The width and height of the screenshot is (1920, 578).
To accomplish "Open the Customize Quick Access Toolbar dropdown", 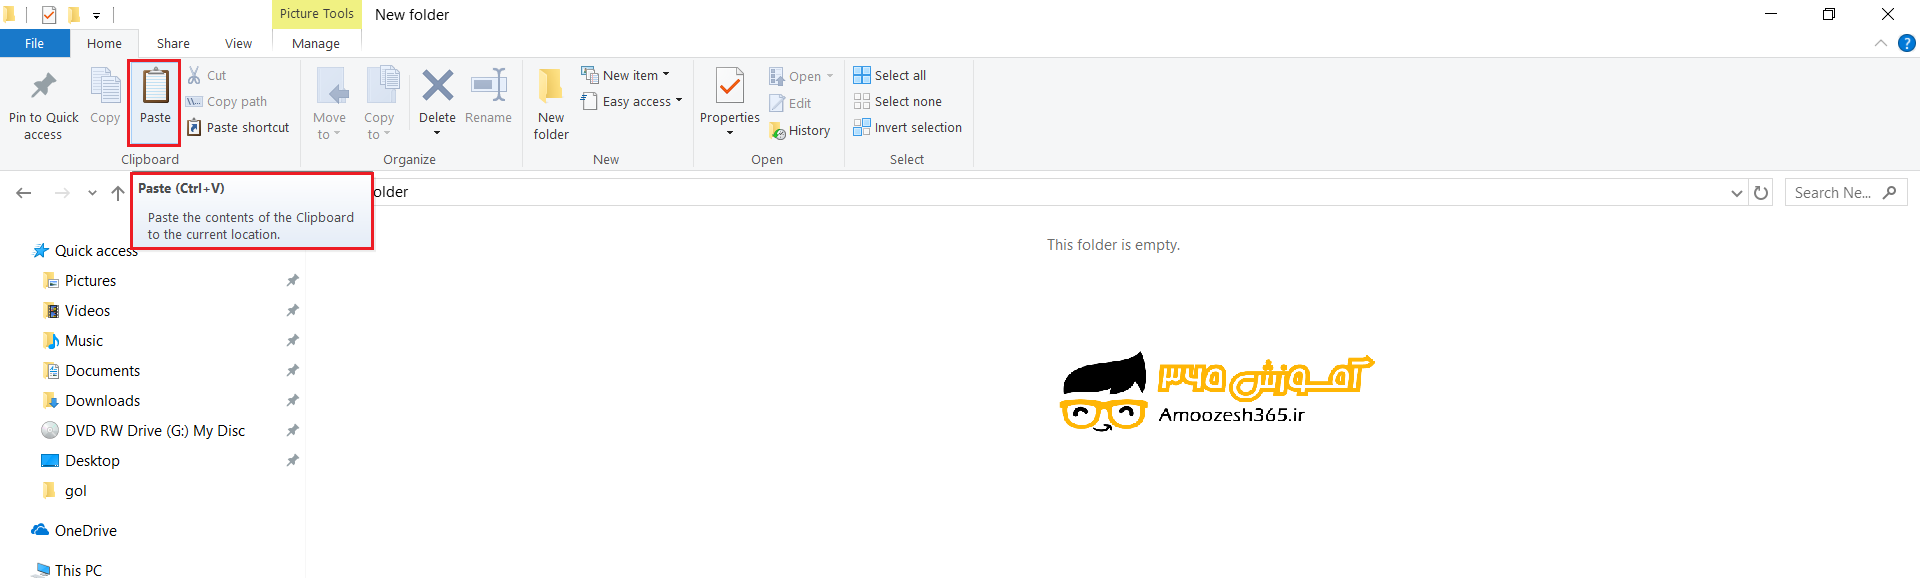I will pos(96,16).
